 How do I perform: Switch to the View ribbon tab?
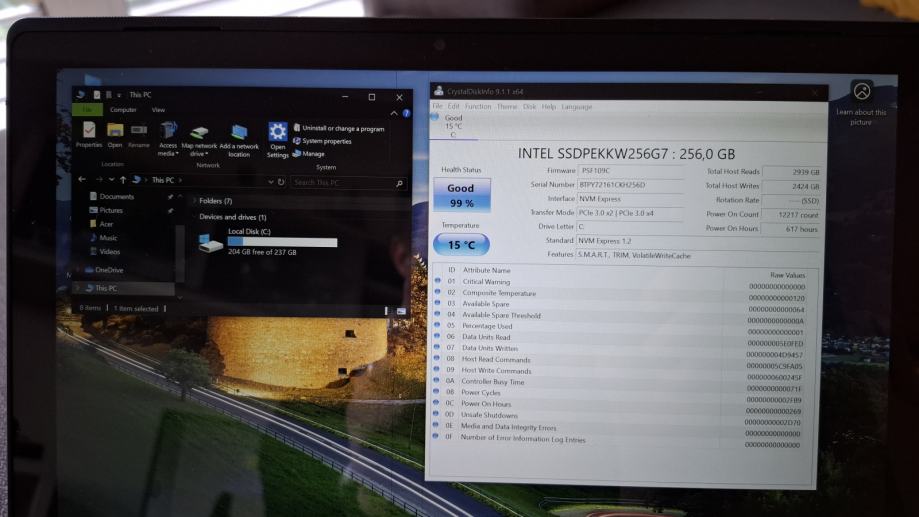(x=158, y=110)
